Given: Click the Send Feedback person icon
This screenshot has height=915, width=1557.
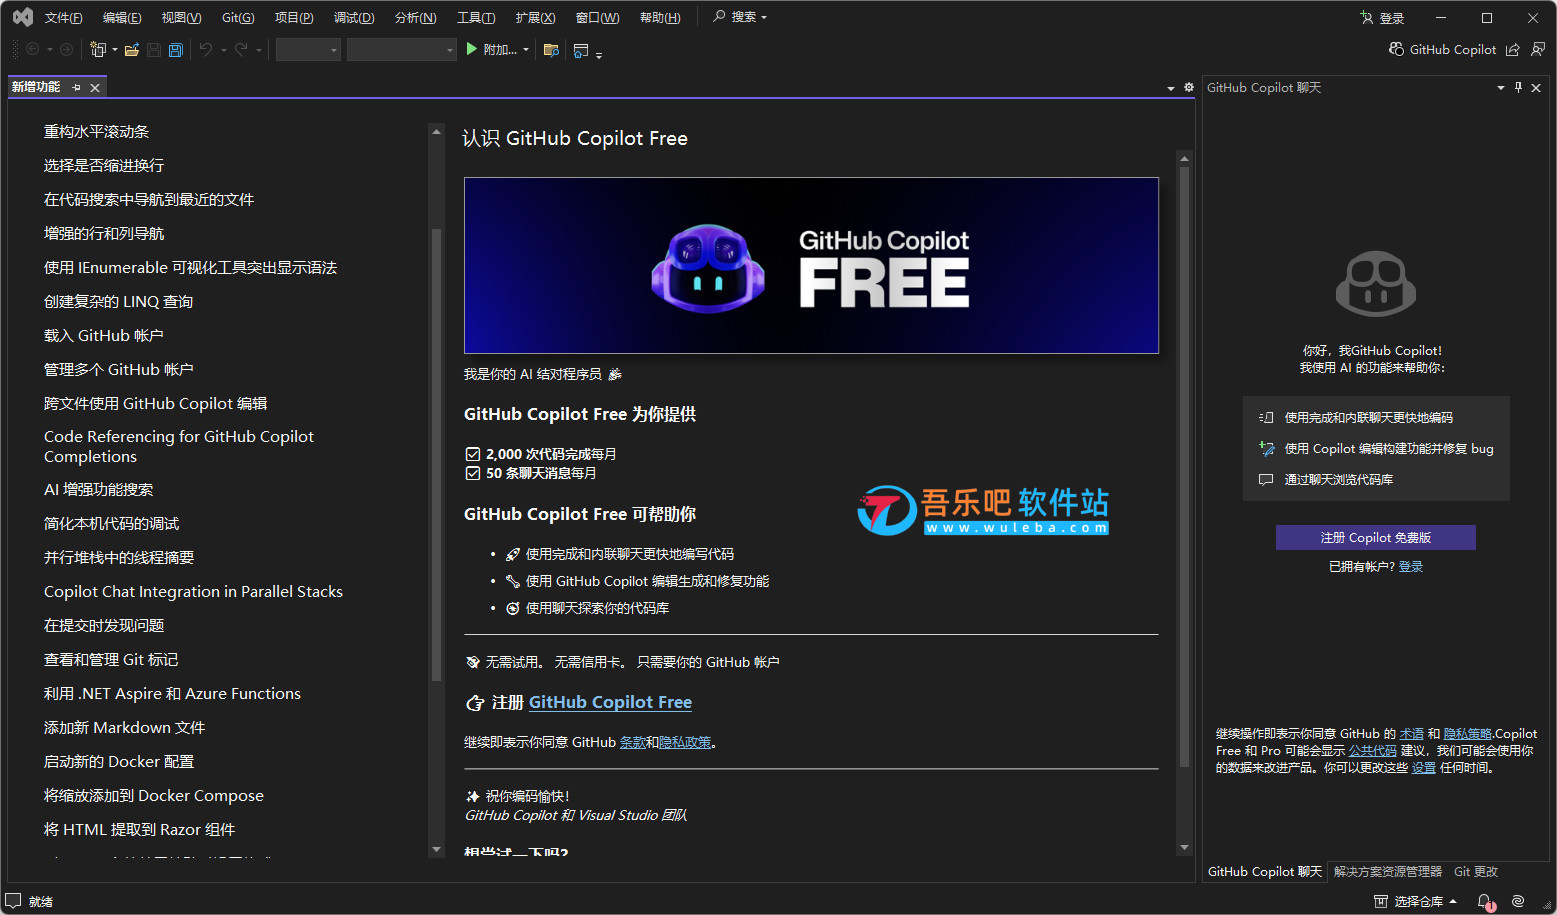Looking at the screenshot, I should pos(1538,49).
